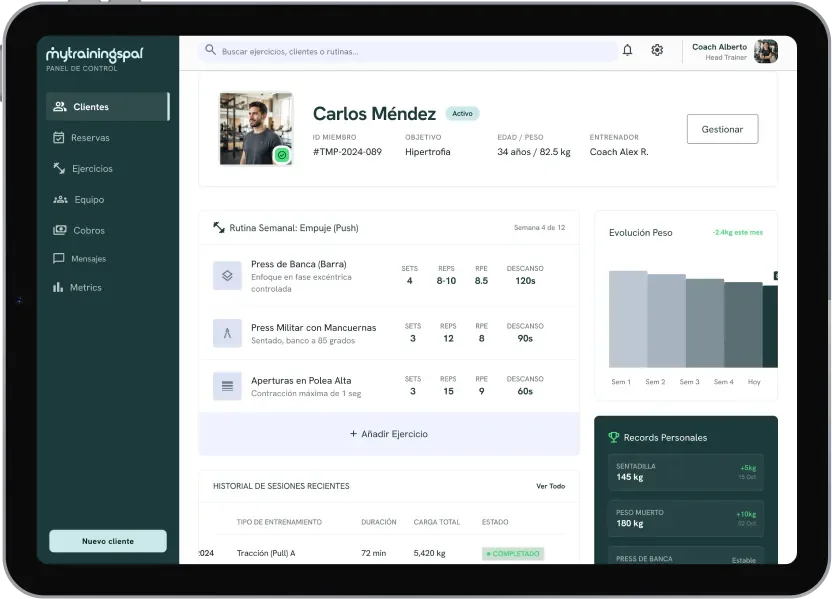Focus the search exercises and clients field

408,51
